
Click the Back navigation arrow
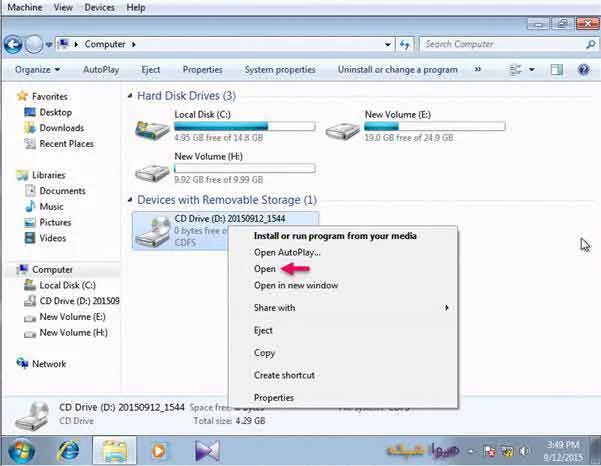13,44
